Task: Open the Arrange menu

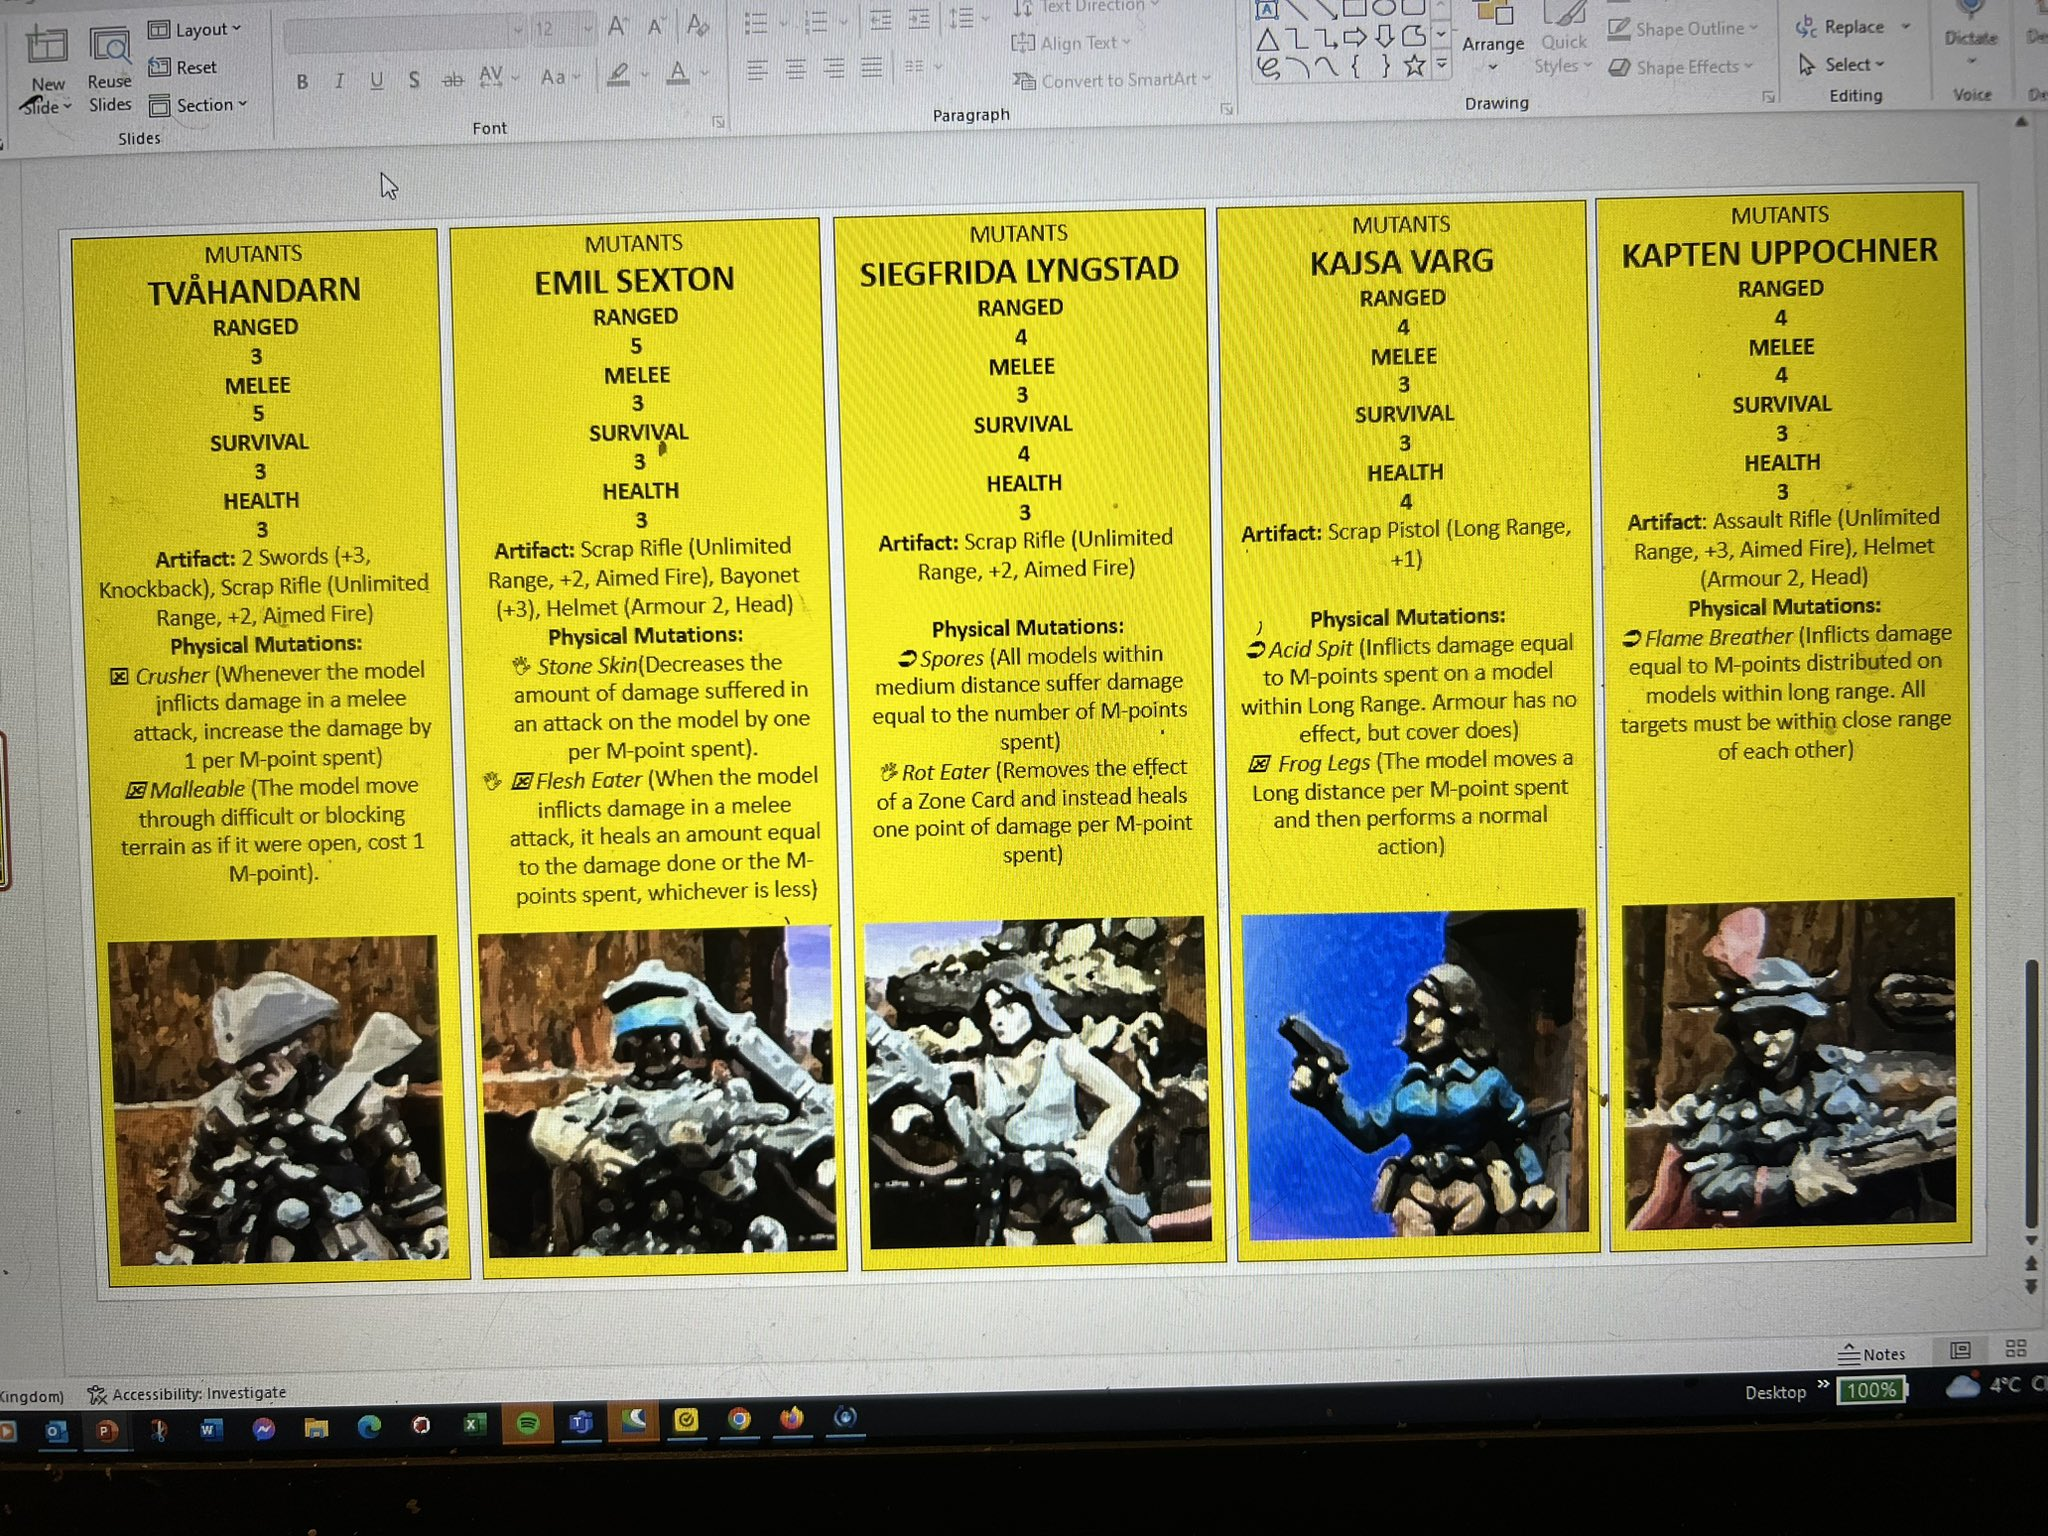Action: pos(1492,44)
